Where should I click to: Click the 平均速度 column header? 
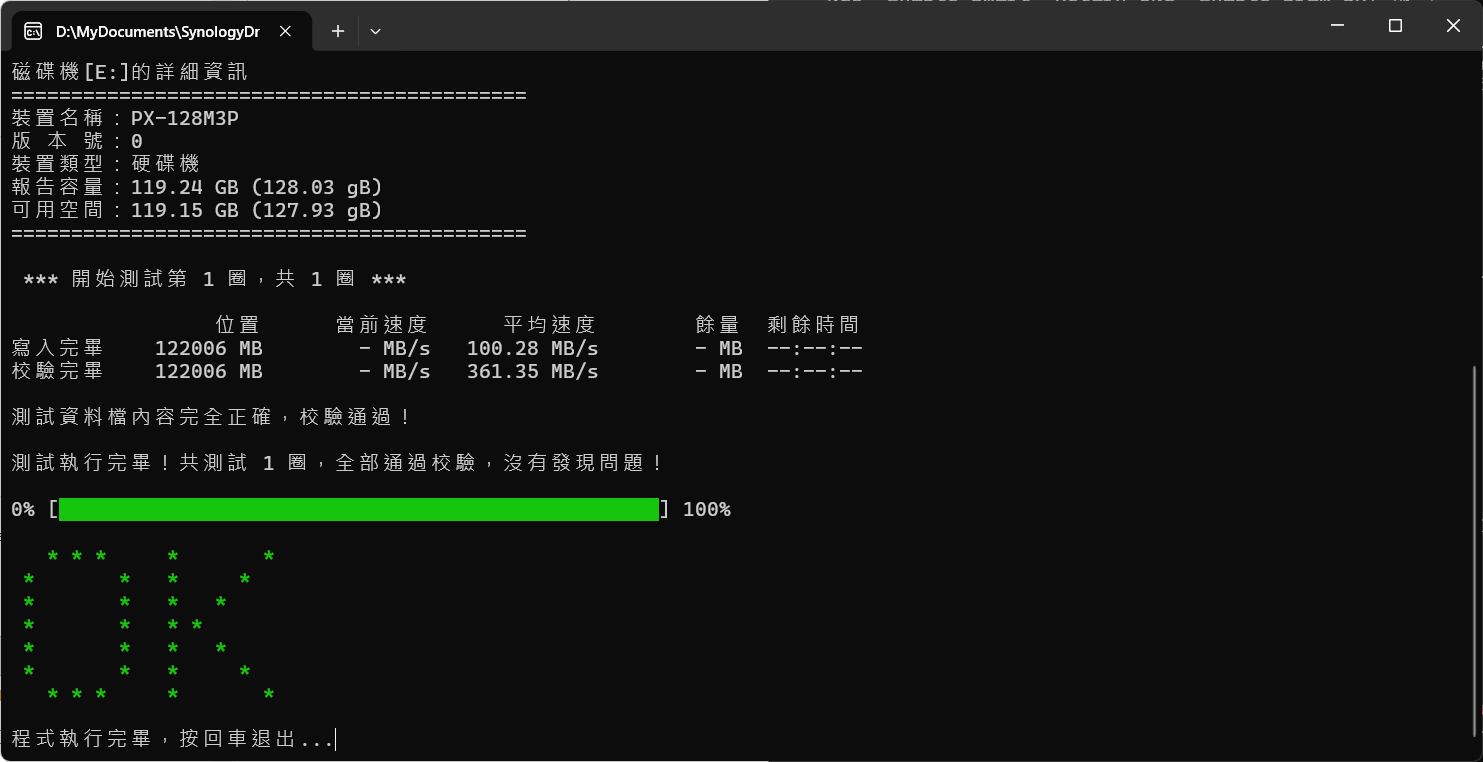(x=550, y=325)
